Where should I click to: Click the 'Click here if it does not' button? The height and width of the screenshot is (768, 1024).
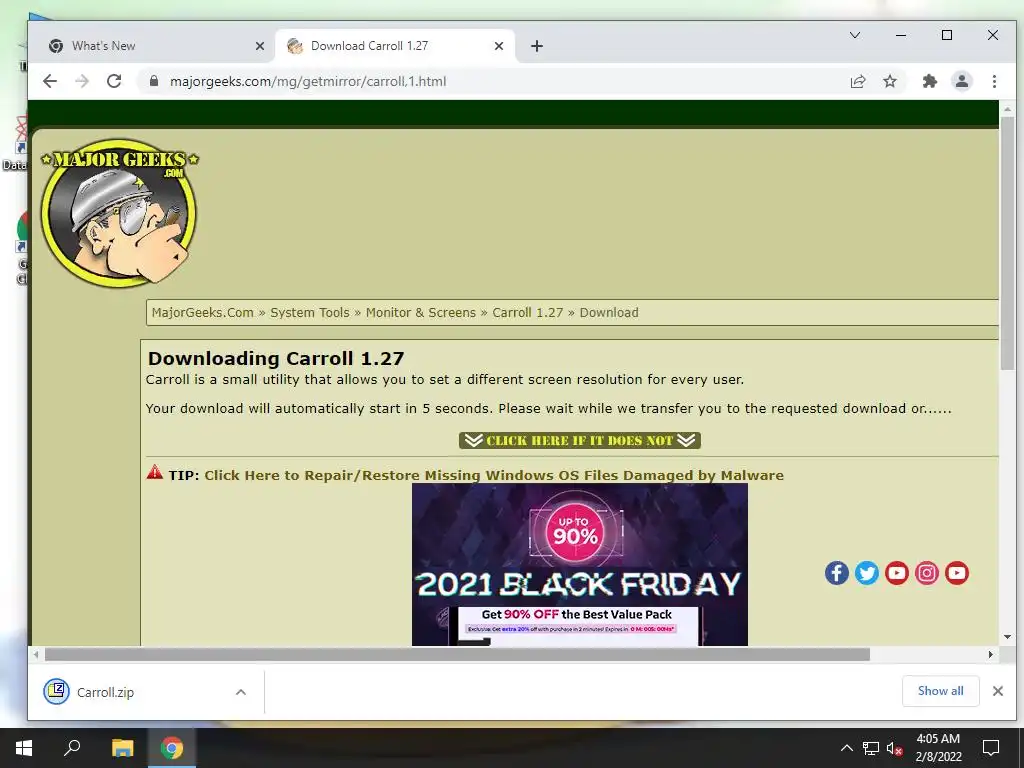coord(580,441)
